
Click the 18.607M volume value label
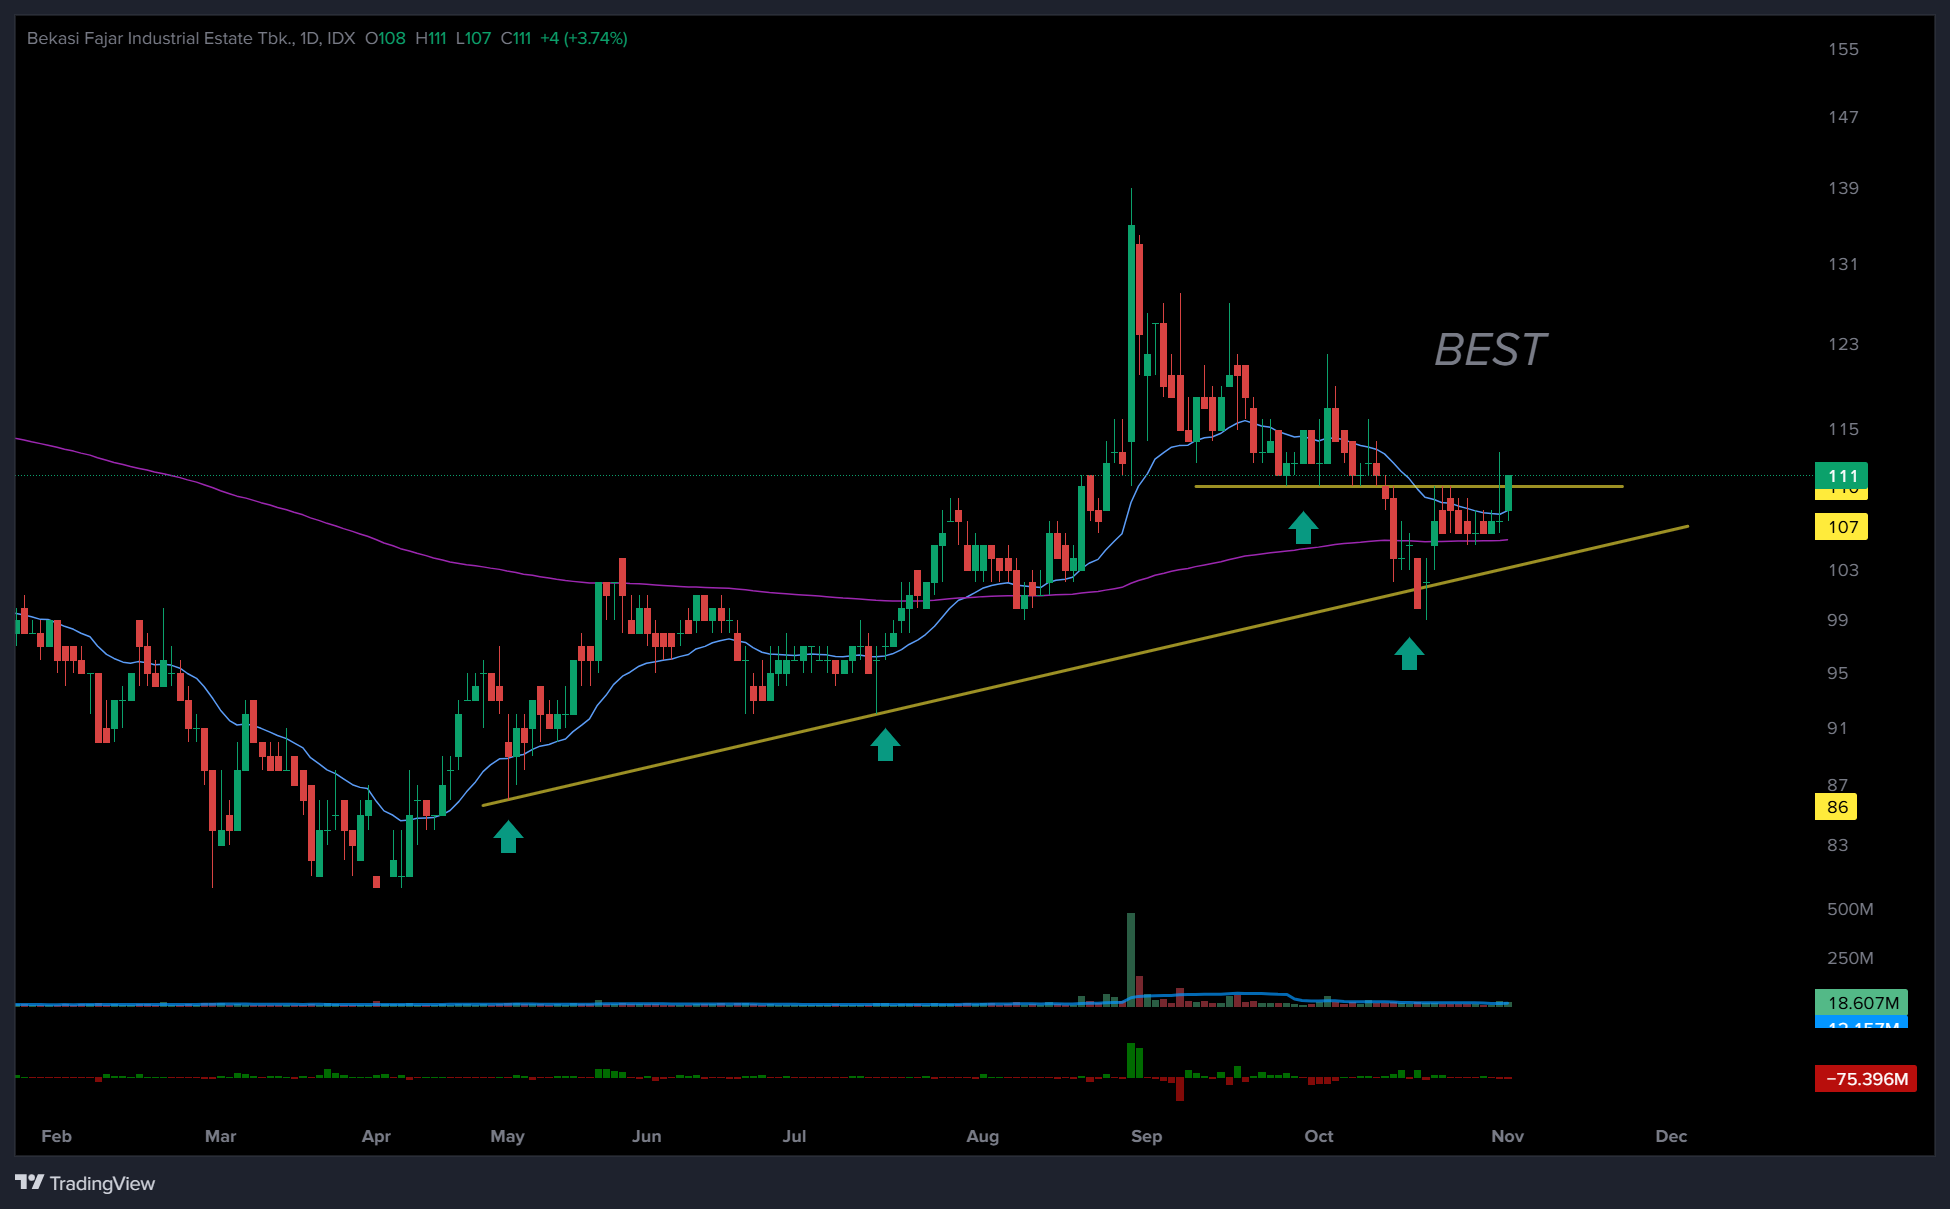point(1861,1002)
